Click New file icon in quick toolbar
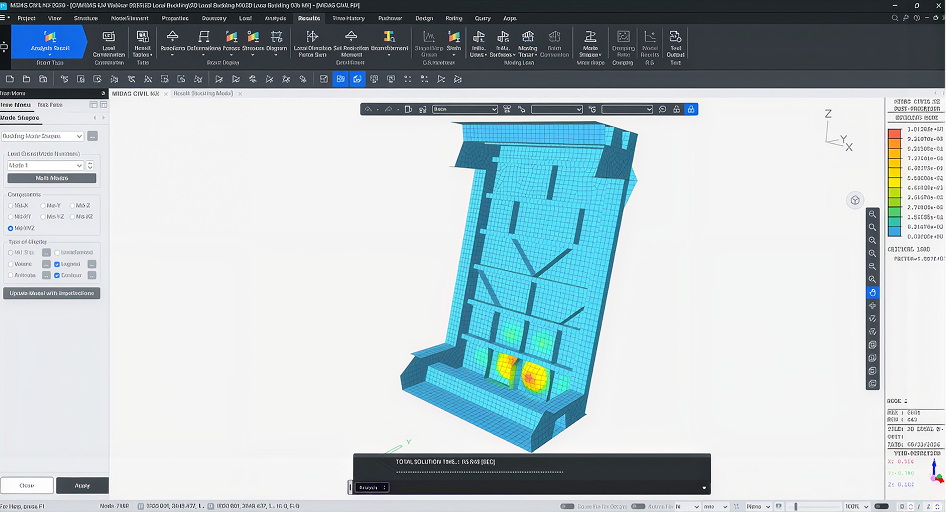This screenshot has height=512, width=946. tap(10, 79)
